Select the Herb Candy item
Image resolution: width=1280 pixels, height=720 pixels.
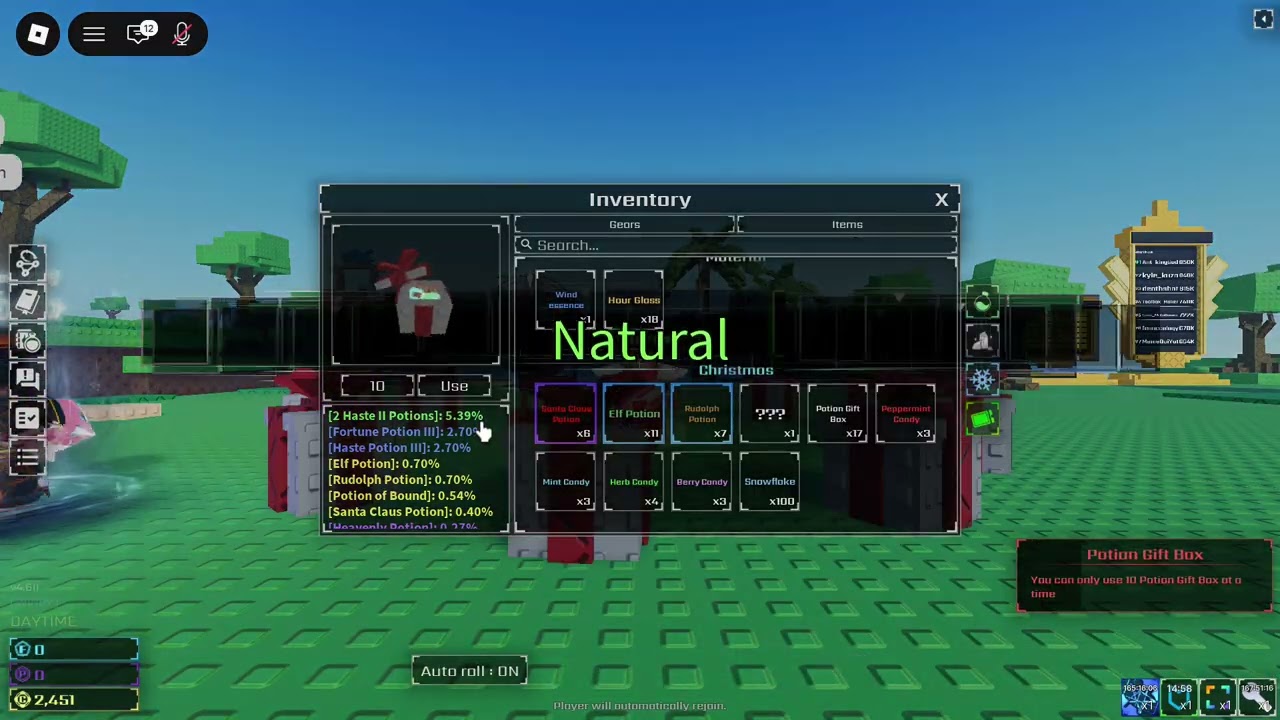pos(634,481)
